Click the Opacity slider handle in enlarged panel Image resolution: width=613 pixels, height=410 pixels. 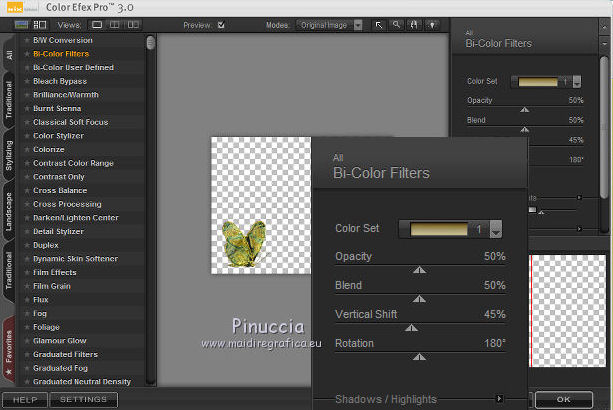[420, 269]
